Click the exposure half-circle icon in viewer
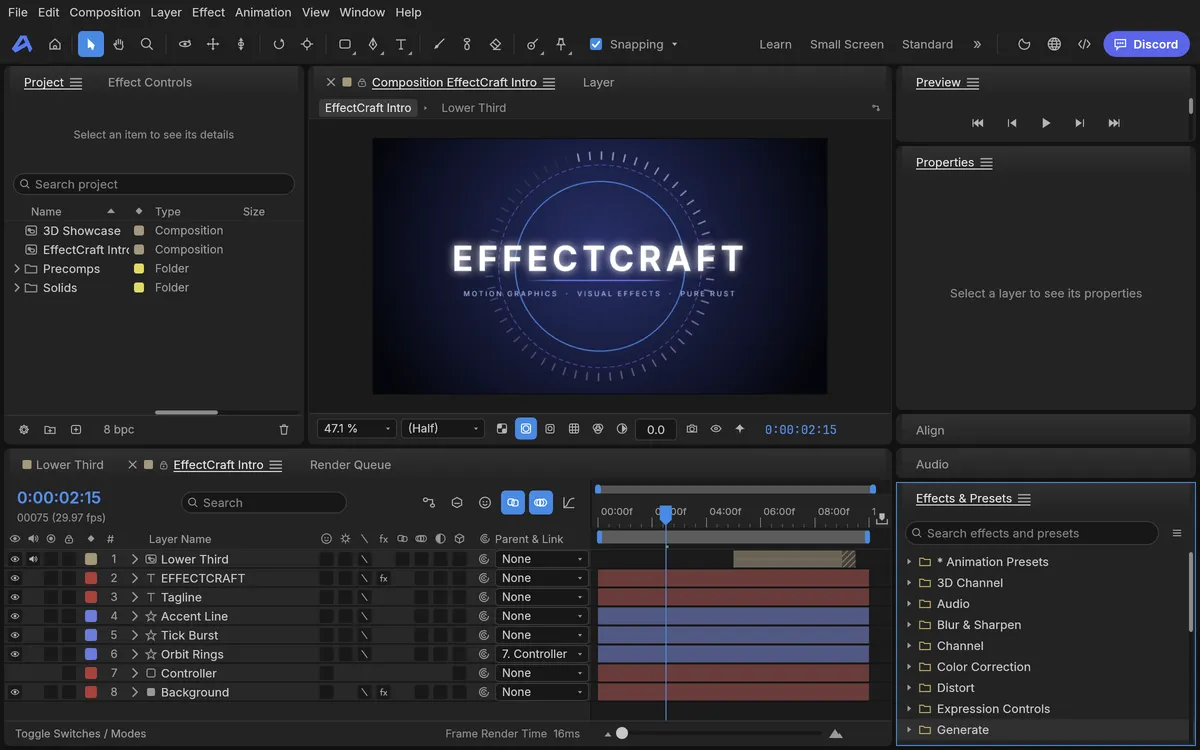Image resolution: width=1200 pixels, height=750 pixels. 622,429
